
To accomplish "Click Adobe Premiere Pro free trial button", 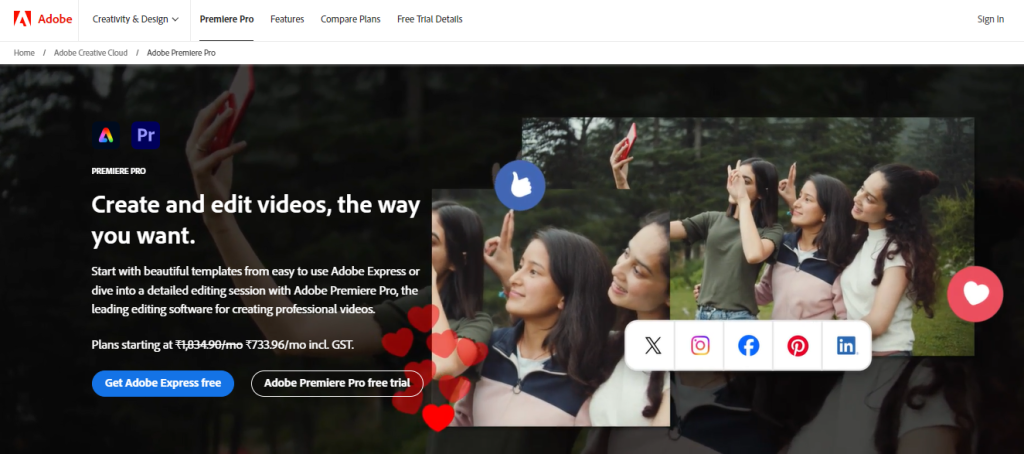I will [x=337, y=383].
